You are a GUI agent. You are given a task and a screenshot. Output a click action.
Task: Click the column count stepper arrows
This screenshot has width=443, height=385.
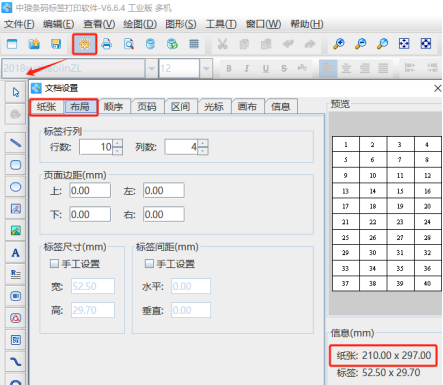pos(203,147)
